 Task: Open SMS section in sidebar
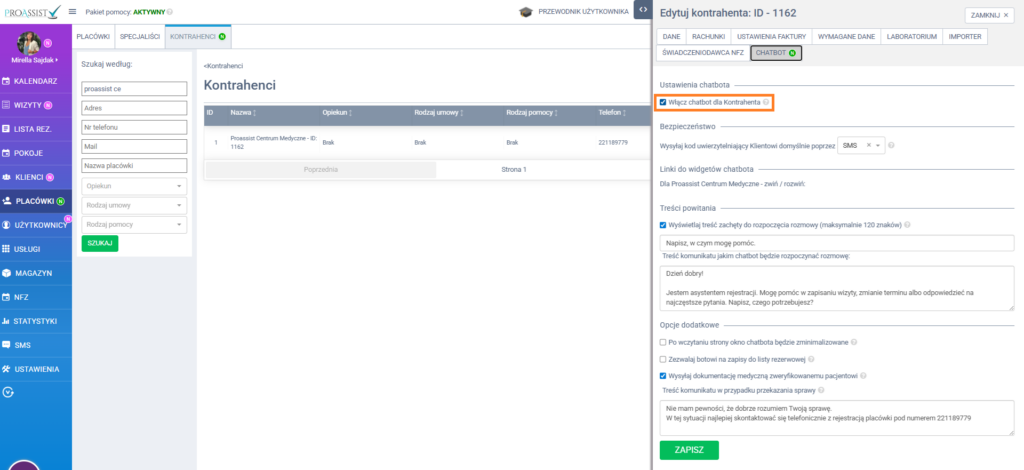click(x=22, y=345)
